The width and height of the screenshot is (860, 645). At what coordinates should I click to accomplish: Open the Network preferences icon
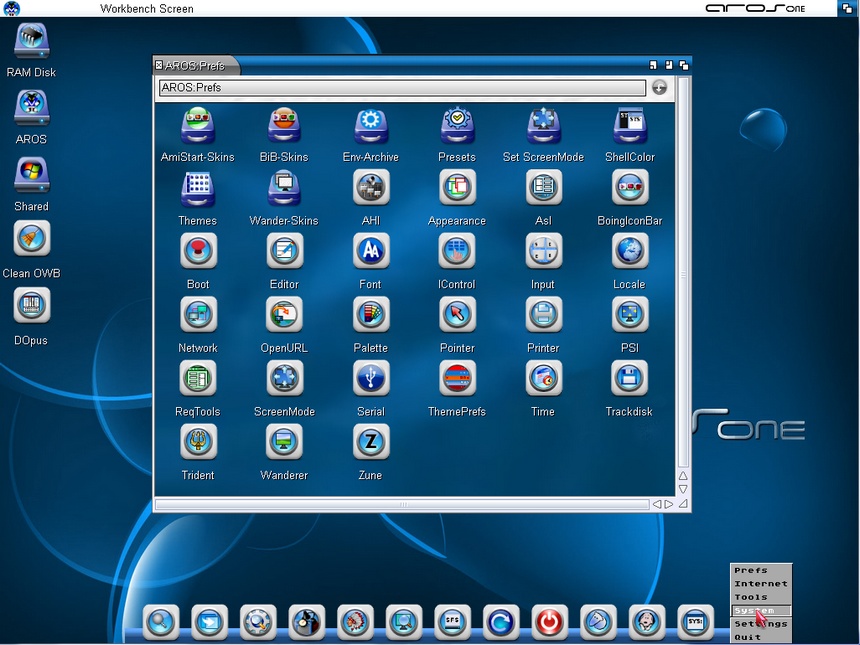point(198,315)
